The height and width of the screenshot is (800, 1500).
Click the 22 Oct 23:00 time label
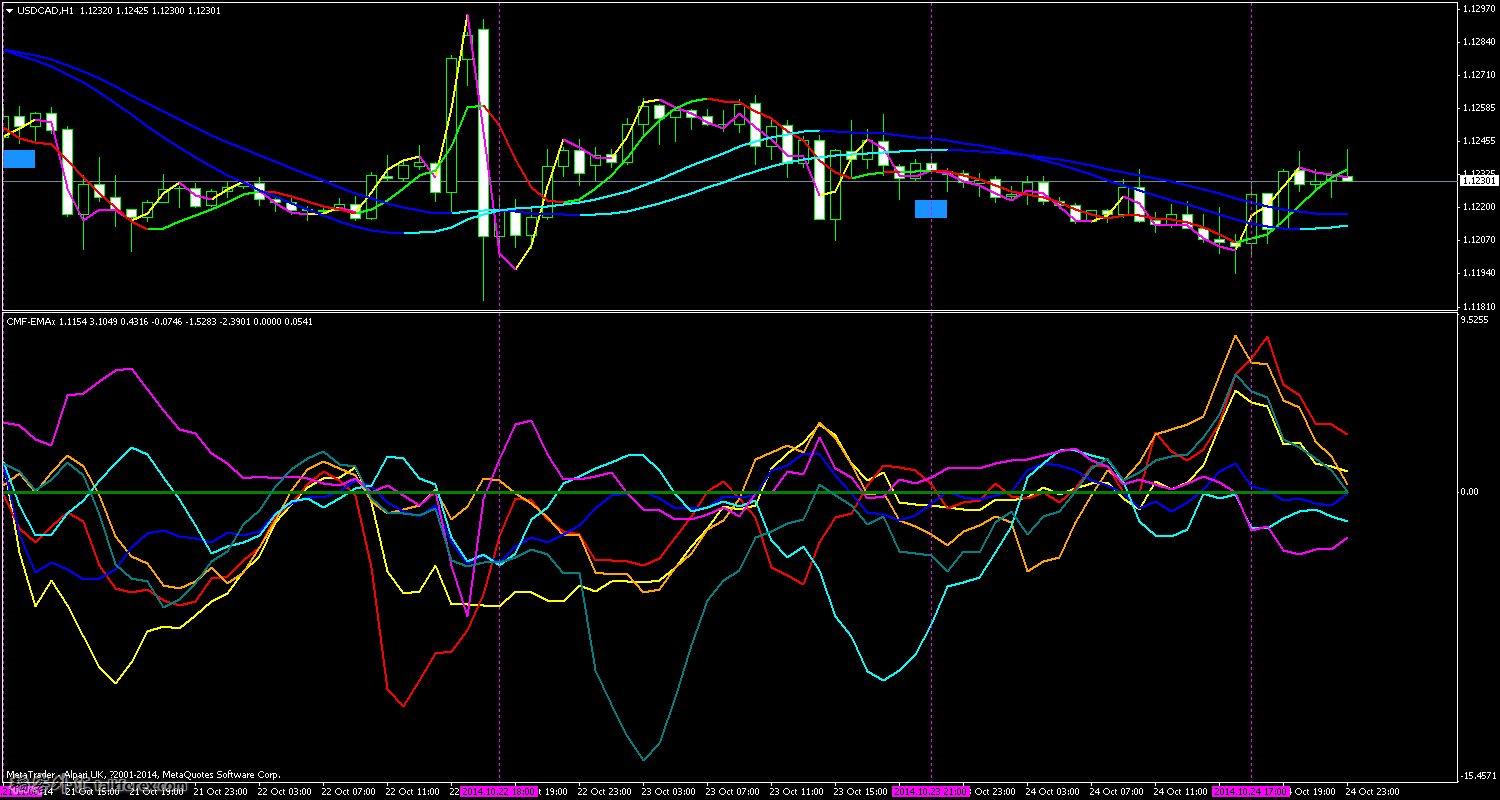tap(604, 791)
